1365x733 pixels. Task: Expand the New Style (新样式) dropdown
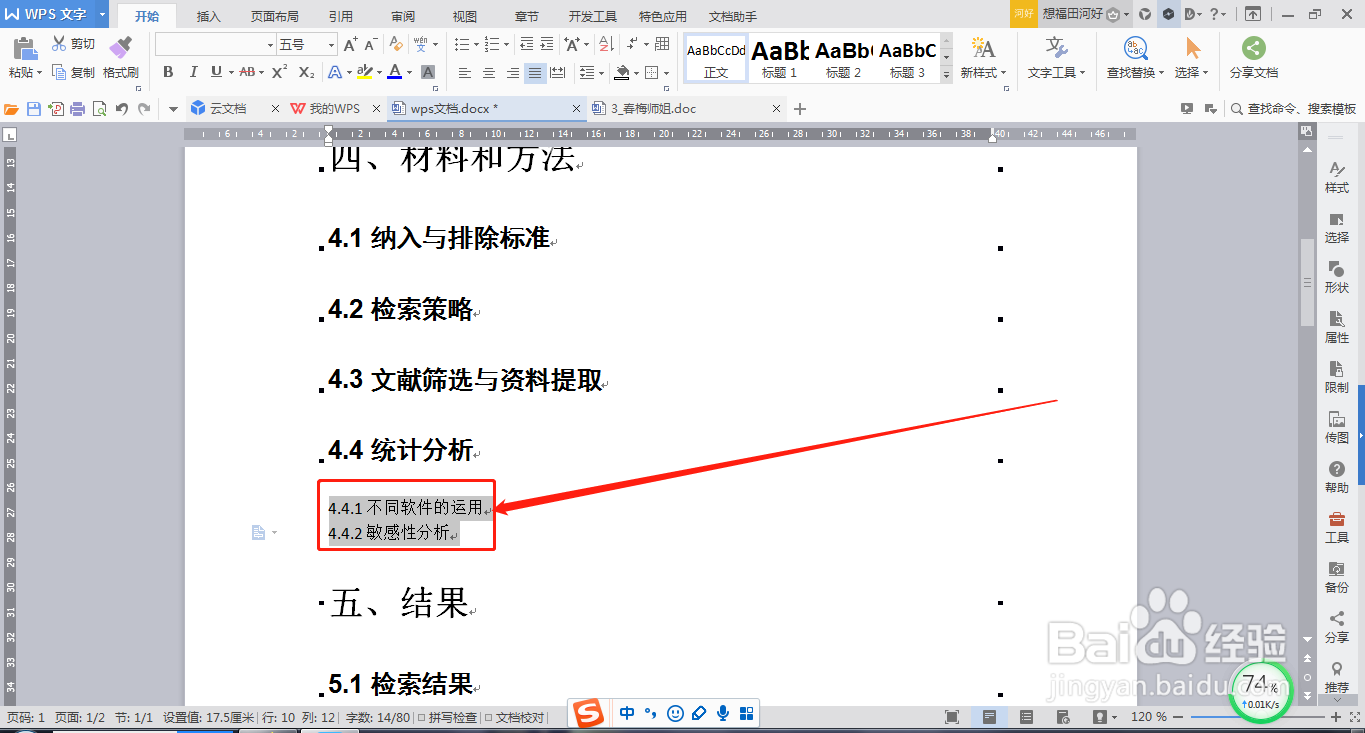(1003, 73)
